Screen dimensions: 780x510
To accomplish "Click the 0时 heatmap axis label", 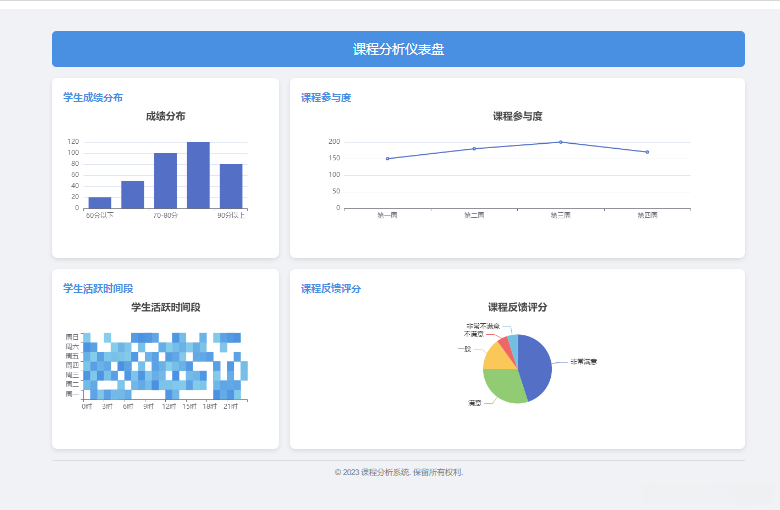I will click(x=87, y=407).
